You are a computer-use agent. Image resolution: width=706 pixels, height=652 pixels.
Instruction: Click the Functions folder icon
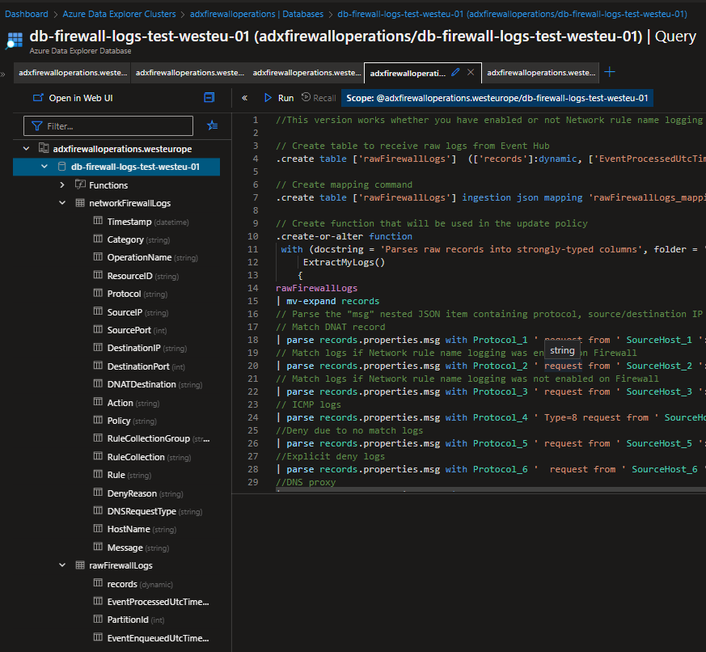pos(80,185)
